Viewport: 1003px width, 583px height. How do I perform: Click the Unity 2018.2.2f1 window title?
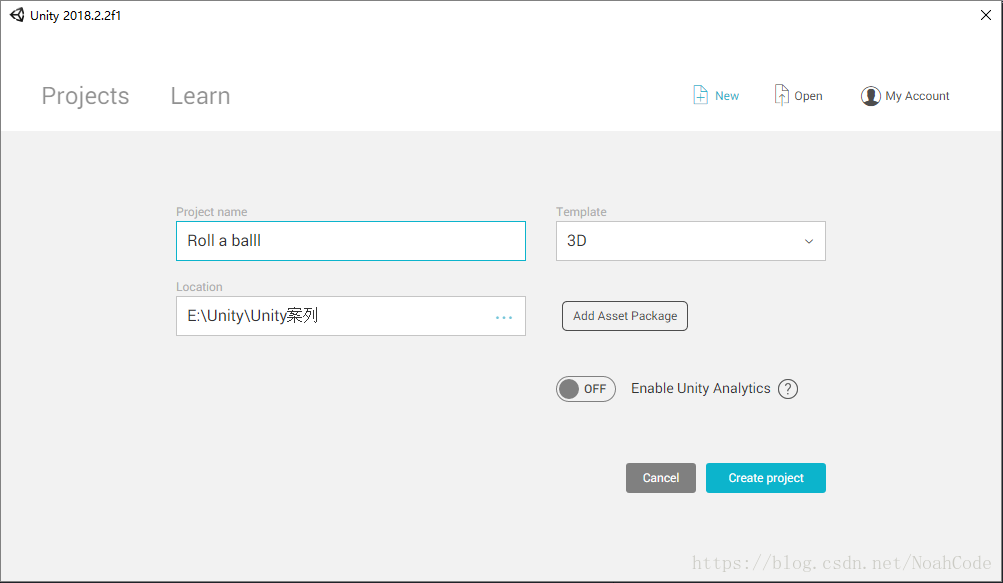[75, 15]
